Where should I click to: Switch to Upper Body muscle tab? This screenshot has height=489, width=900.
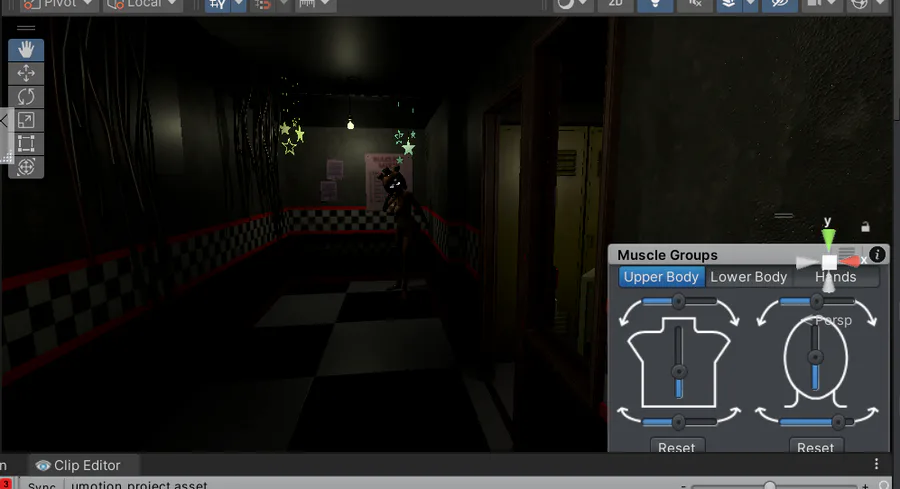(x=661, y=277)
